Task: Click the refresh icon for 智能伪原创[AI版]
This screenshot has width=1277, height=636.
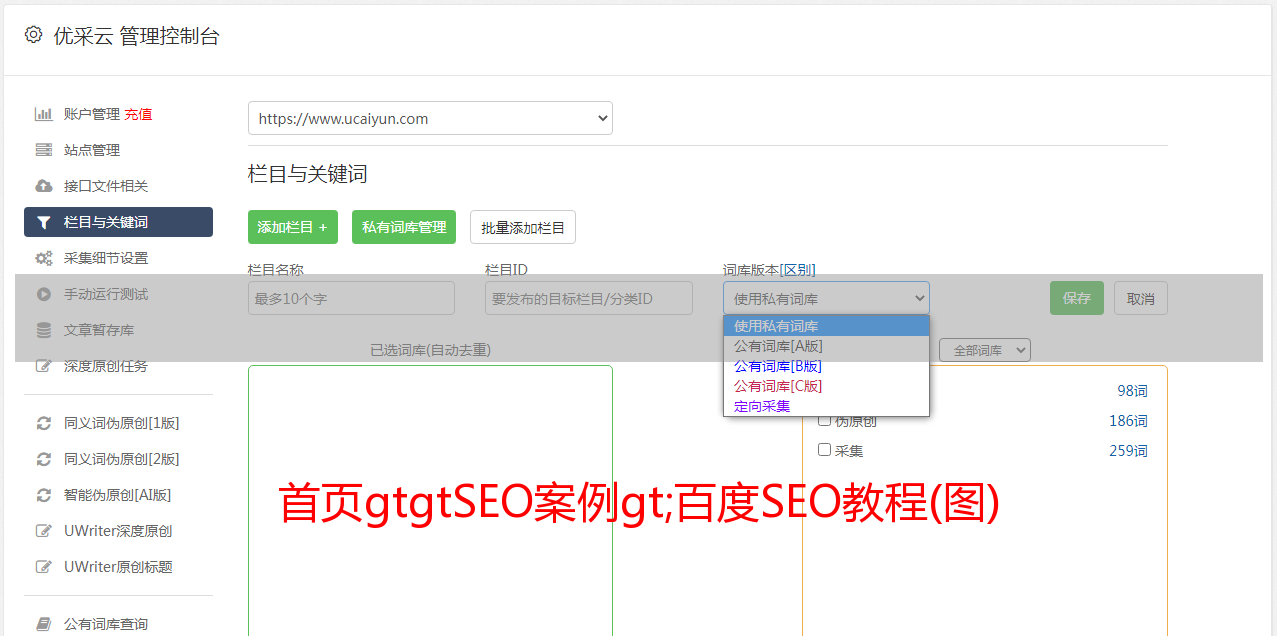Action: tap(43, 495)
